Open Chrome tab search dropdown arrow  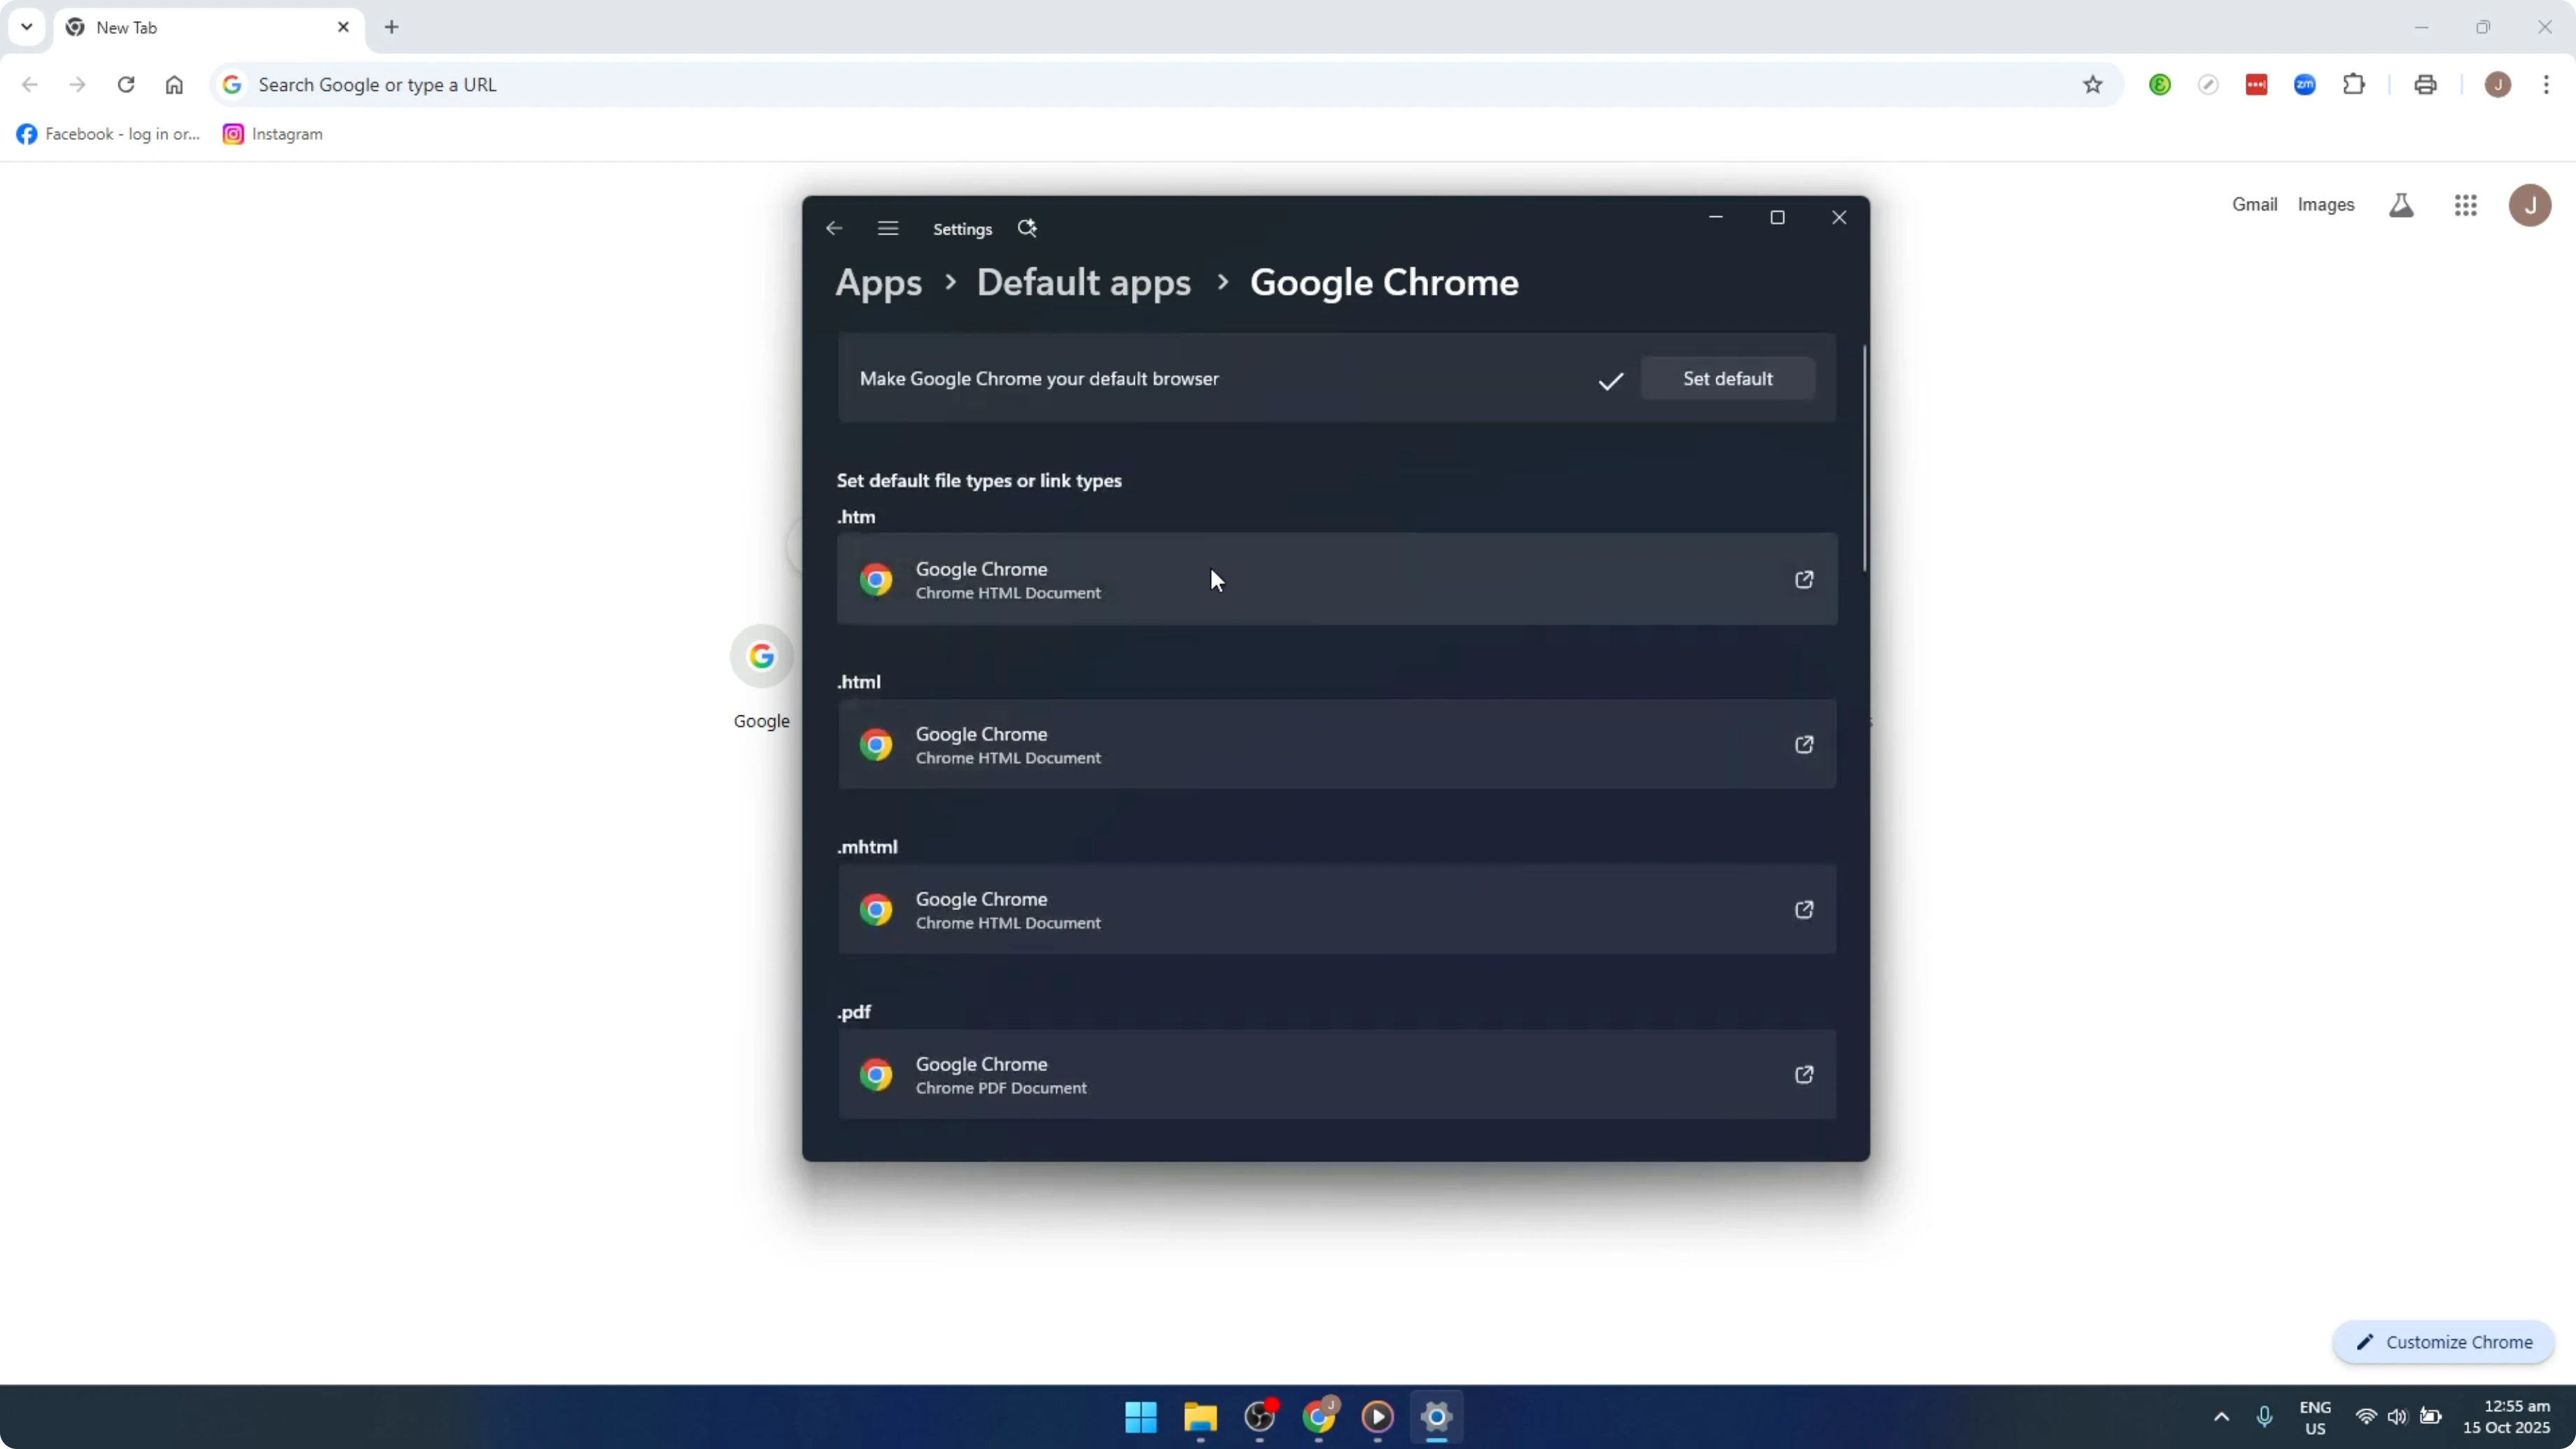pos(27,27)
